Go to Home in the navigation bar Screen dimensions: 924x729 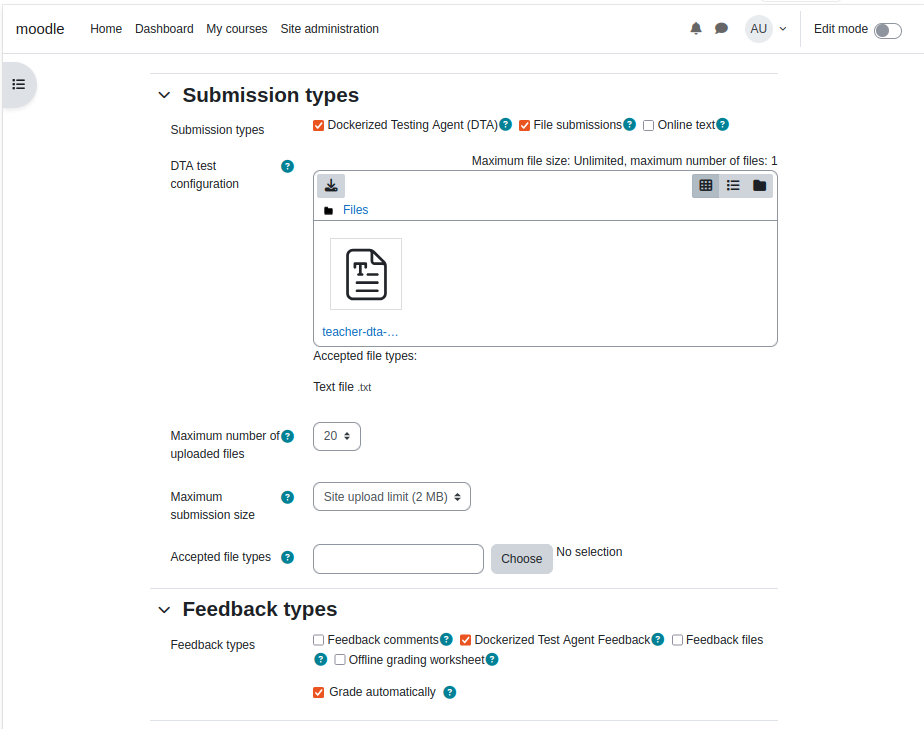pyautogui.click(x=106, y=29)
